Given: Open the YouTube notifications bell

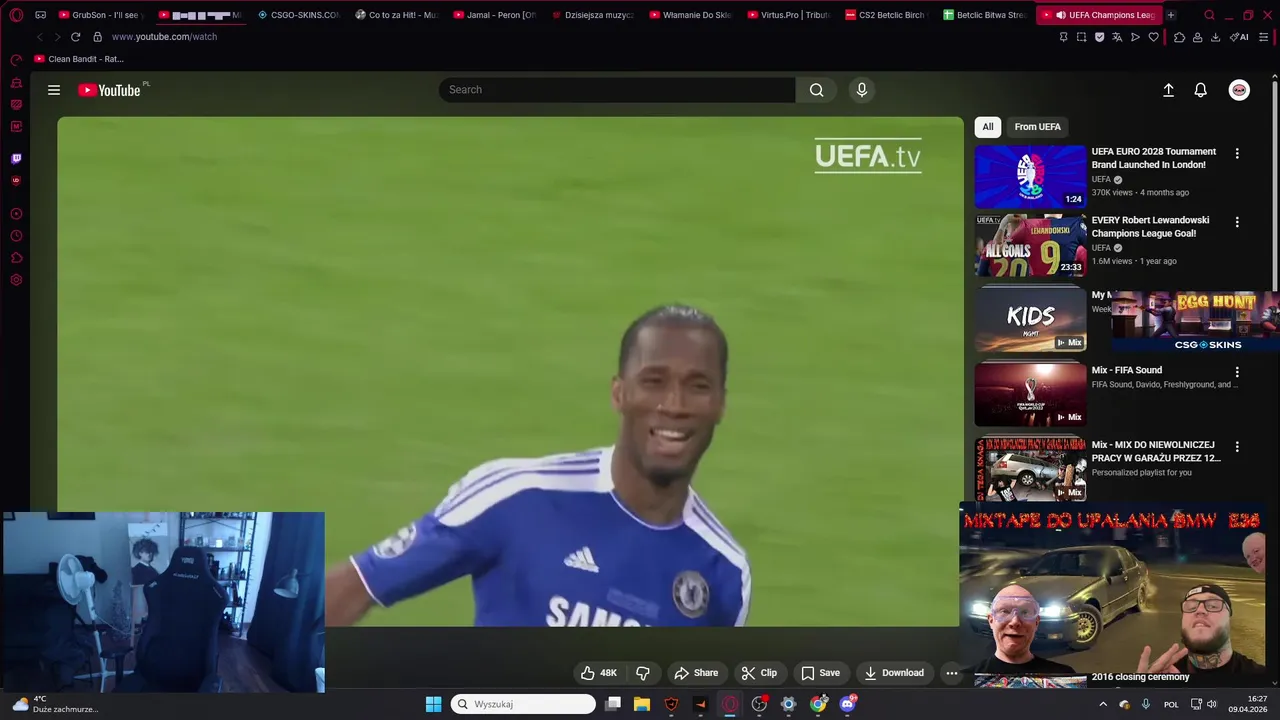Looking at the screenshot, I should (1201, 90).
